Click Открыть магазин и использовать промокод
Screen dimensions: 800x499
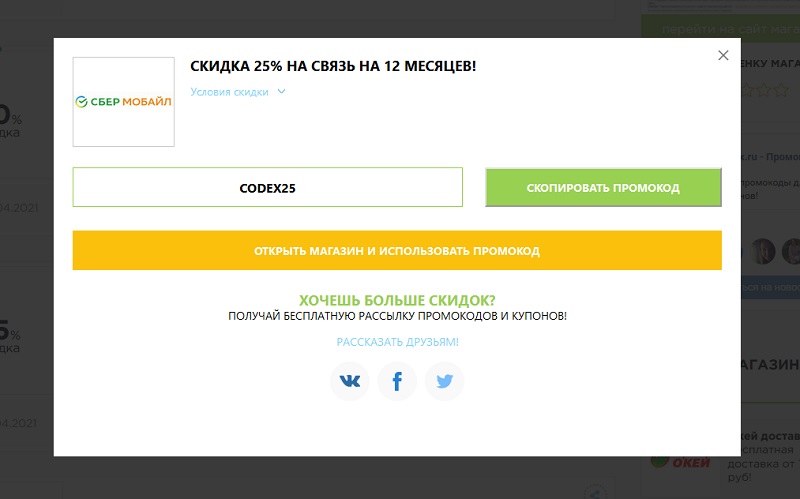[397, 251]
